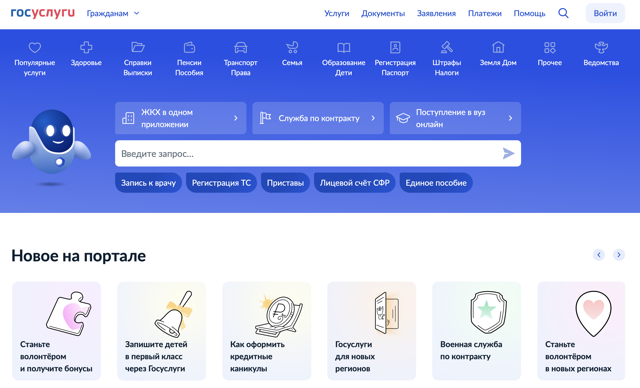
Task: Click the send arrow in the query field
Action: point(508,153)
